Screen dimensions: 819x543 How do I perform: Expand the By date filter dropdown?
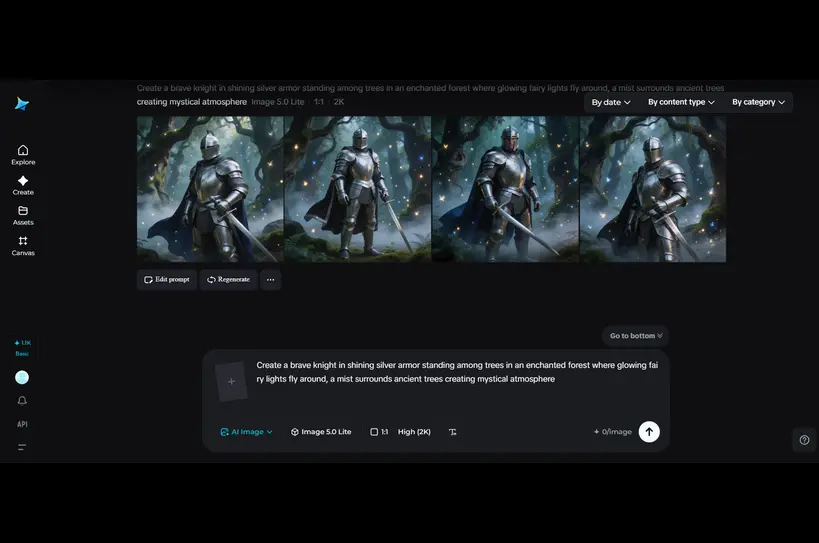point(611,102)
